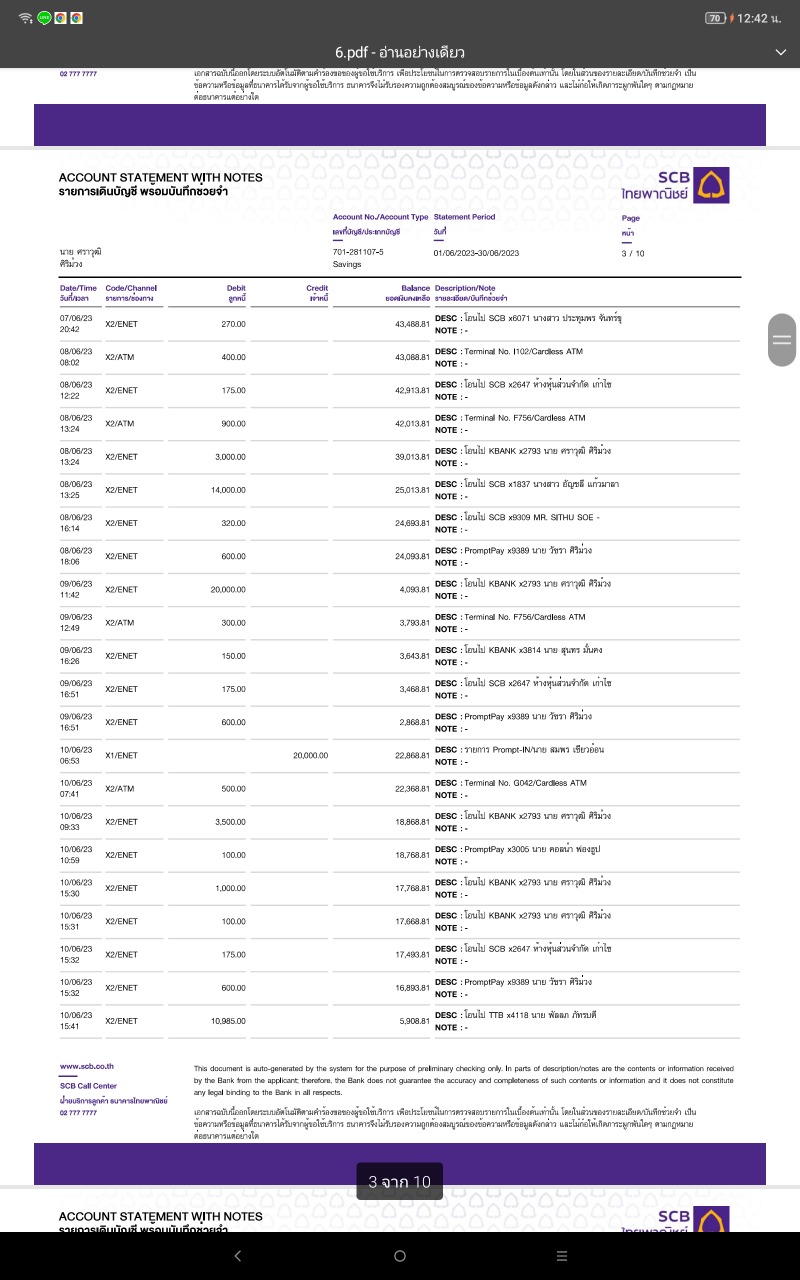800x1280 pixels.
Task: Tap the status bar clock showing 12:42
Action: (x=766, y=18)
